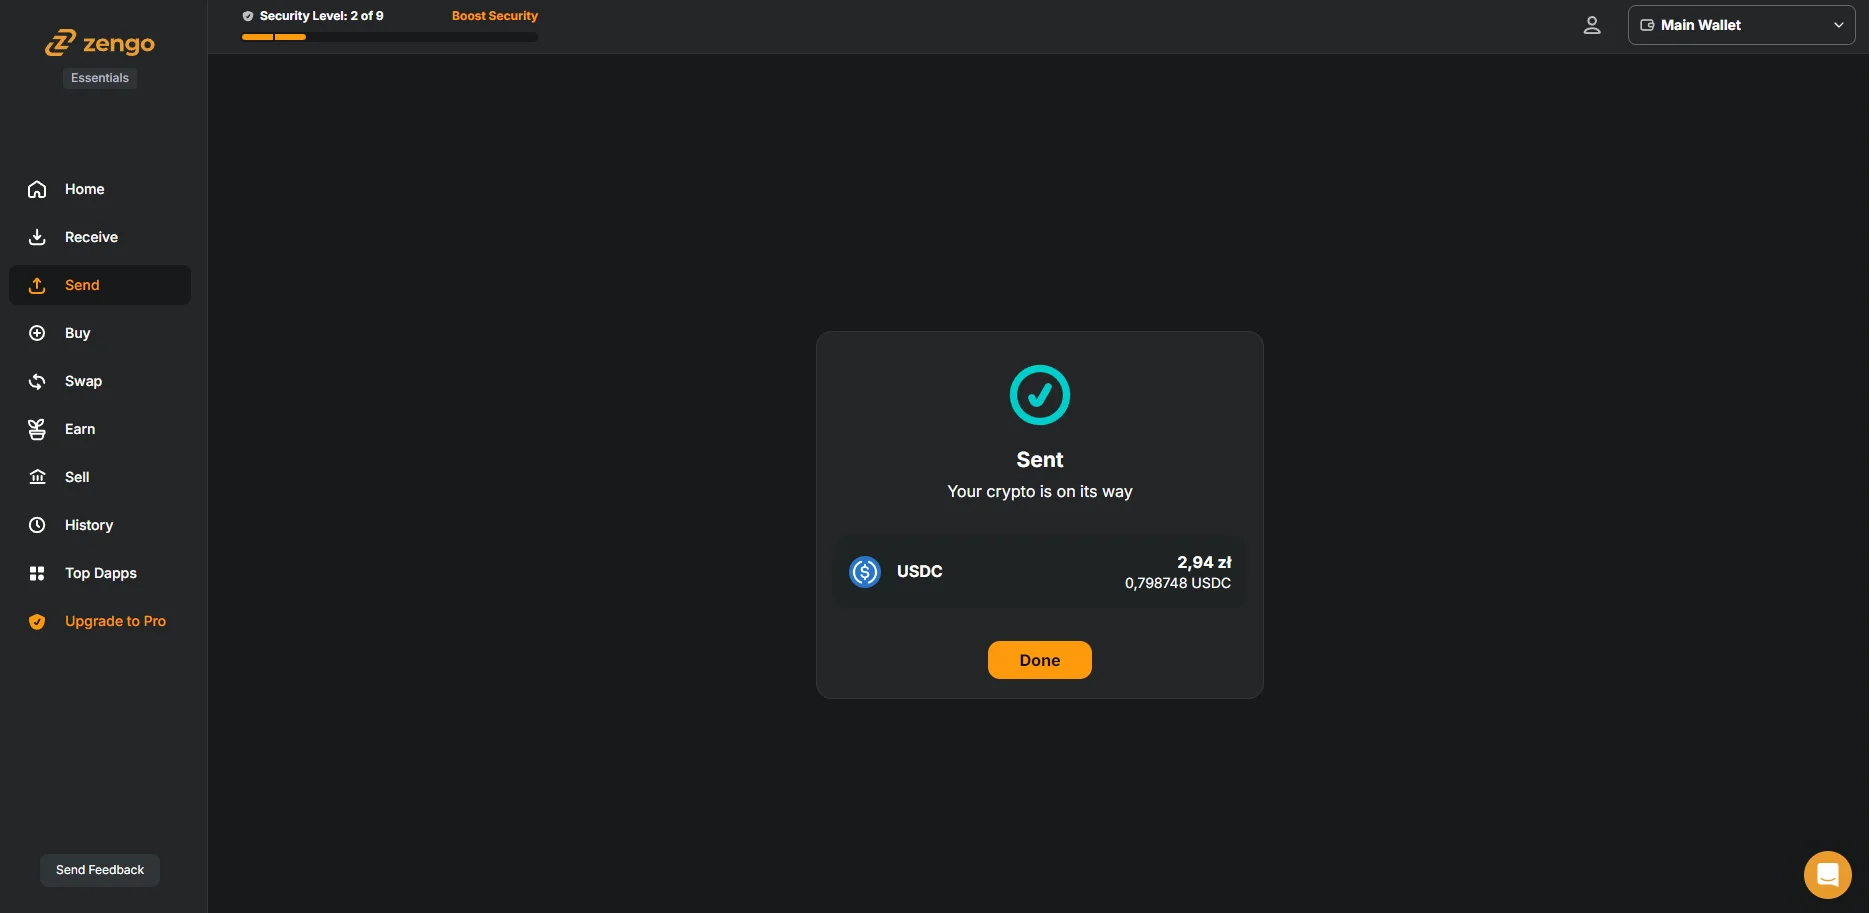Image resolution: width=1871 pixels, height=913 pixels.
Task: Click the USDC coin icon
Action: click(x=864, y=572)
